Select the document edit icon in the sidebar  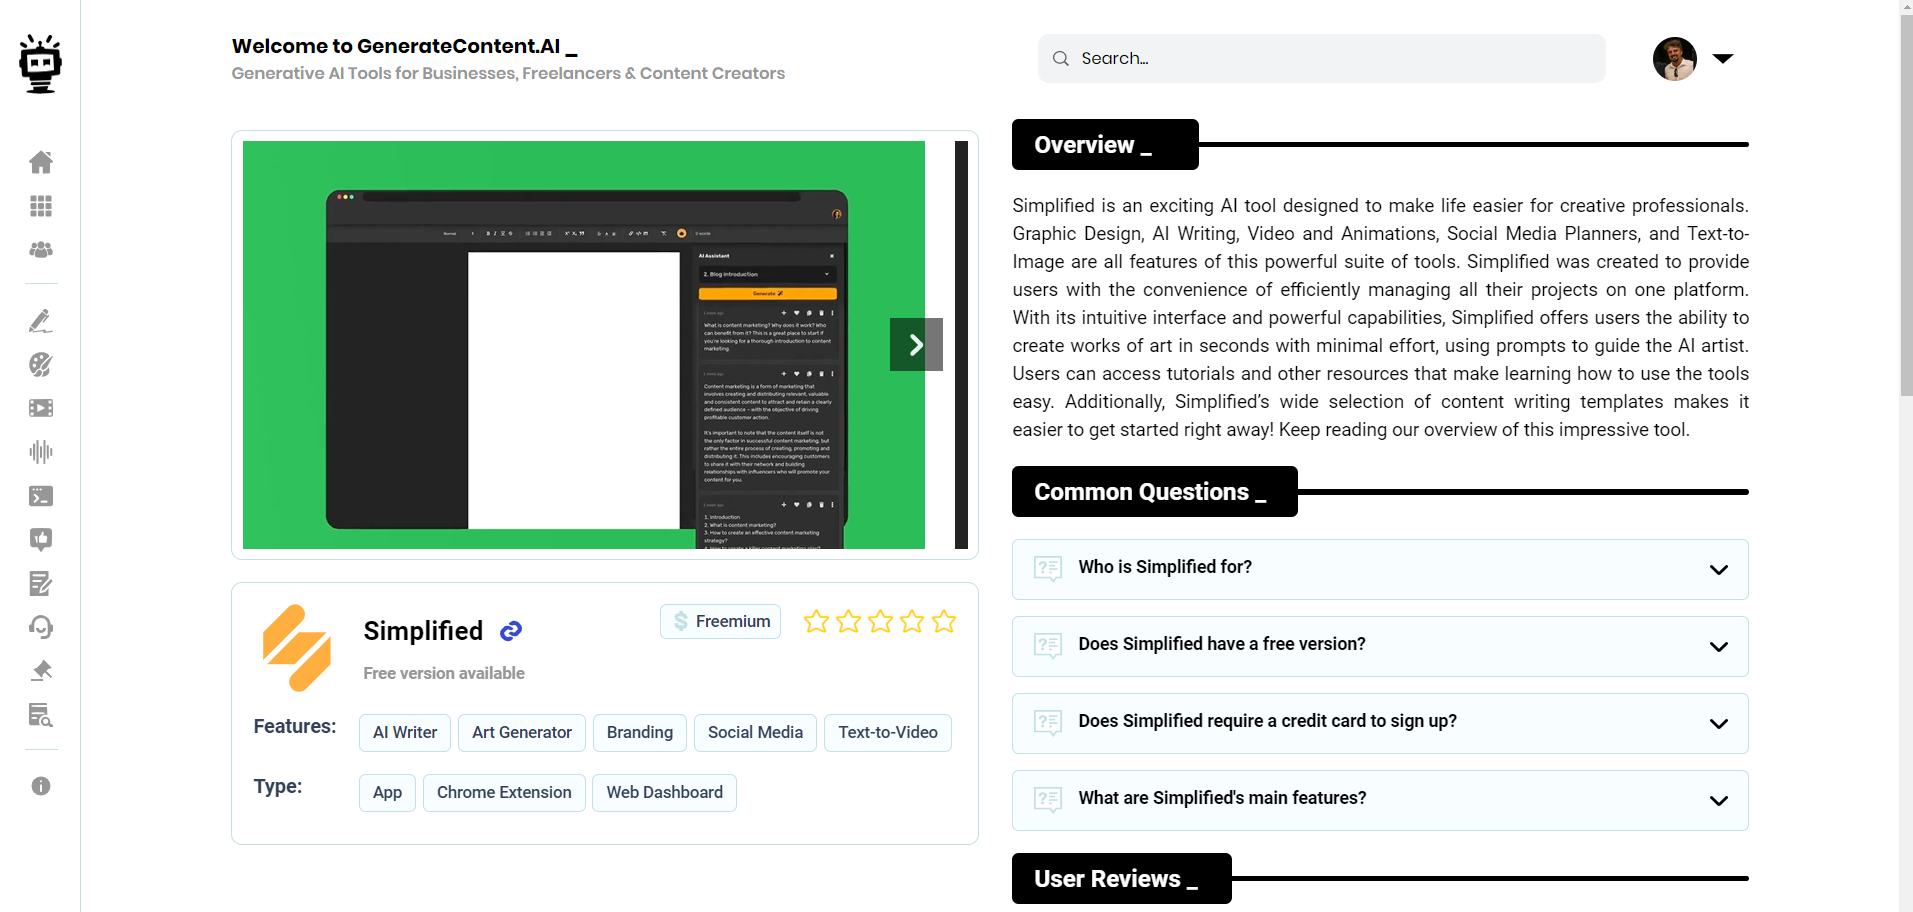point(41,583)
